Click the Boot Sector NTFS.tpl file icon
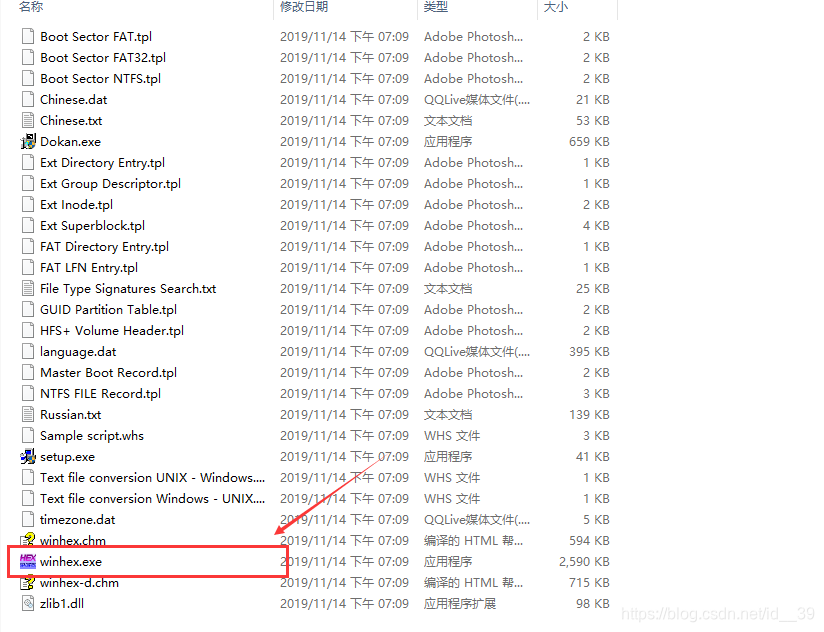The image size is (824, 632). coord(28,78)
